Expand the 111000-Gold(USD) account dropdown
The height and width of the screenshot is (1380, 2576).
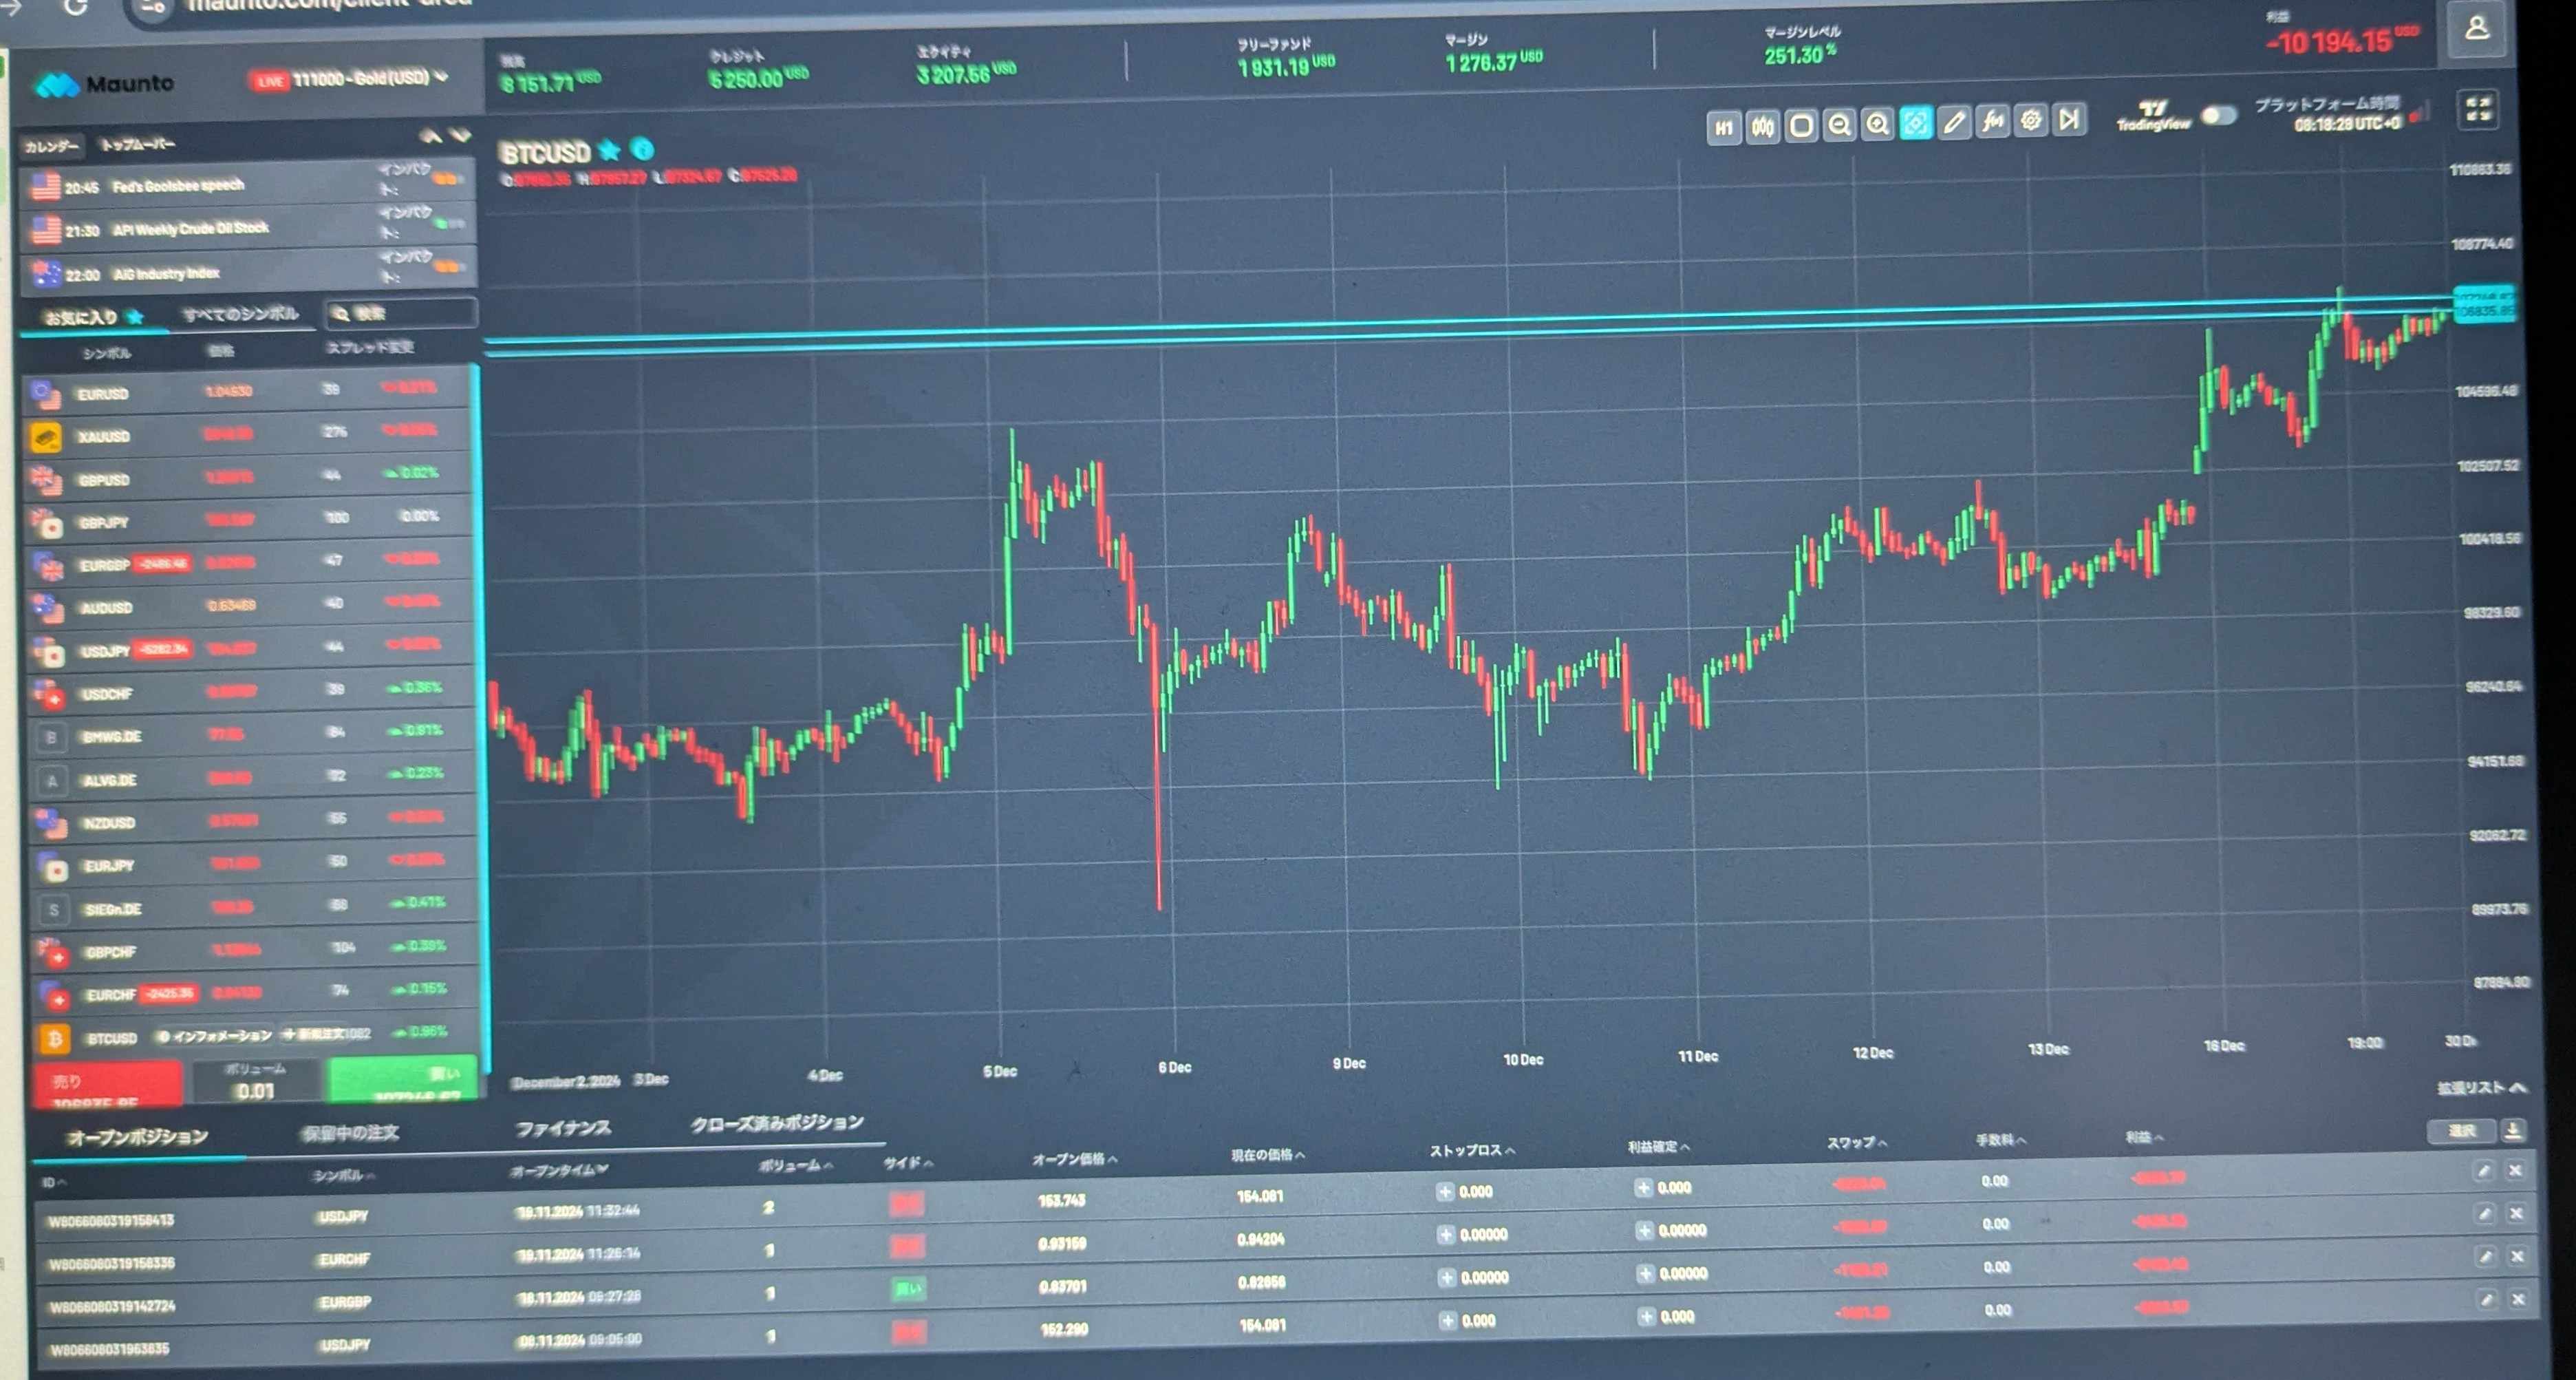point(441,76)
